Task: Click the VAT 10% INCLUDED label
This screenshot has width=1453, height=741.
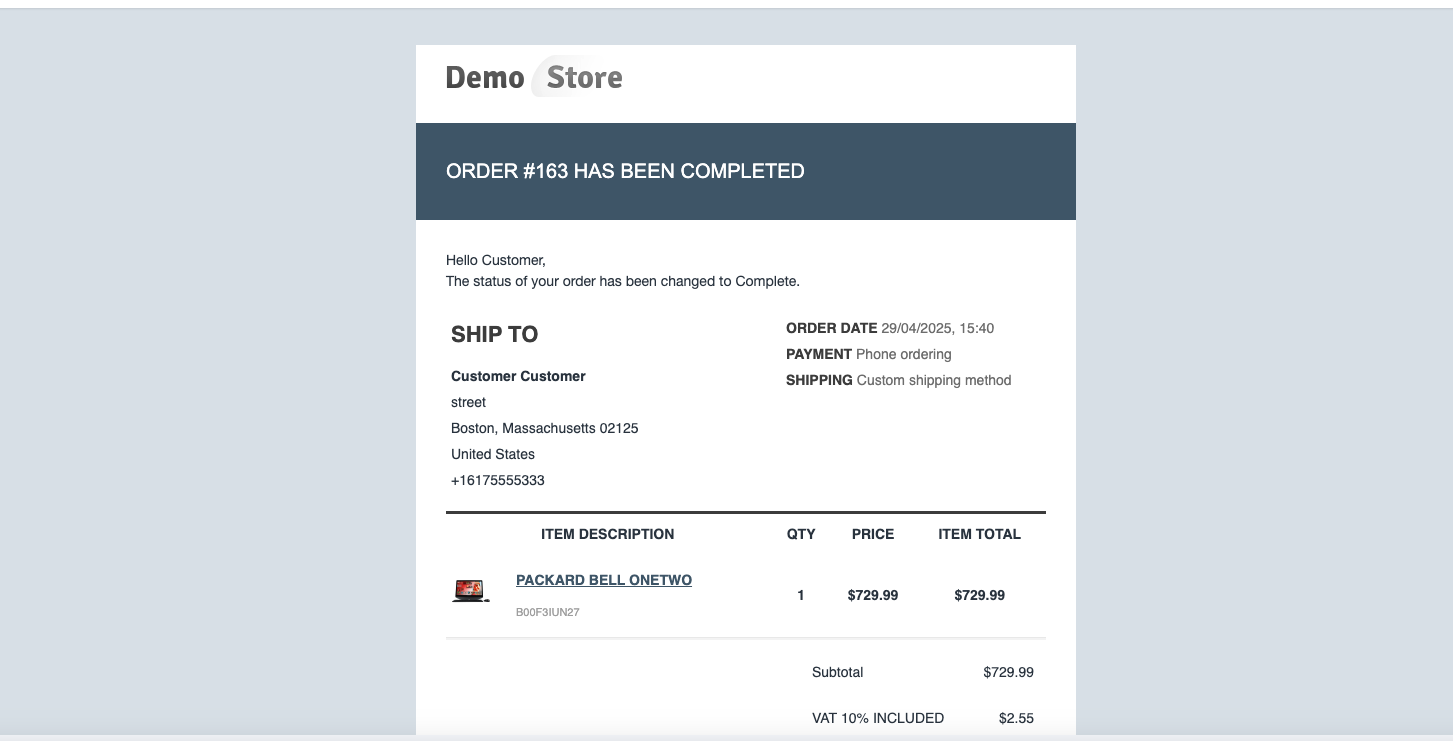Action: [878, 718]
